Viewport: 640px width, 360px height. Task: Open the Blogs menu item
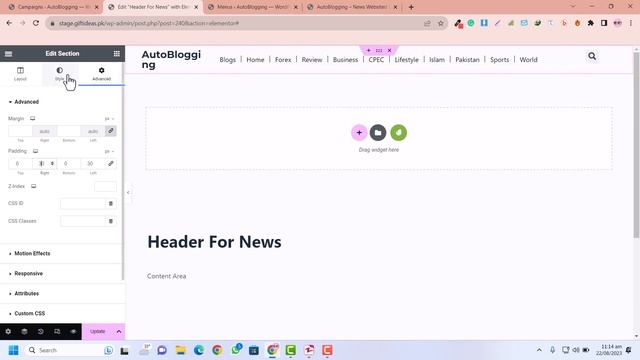227,60
